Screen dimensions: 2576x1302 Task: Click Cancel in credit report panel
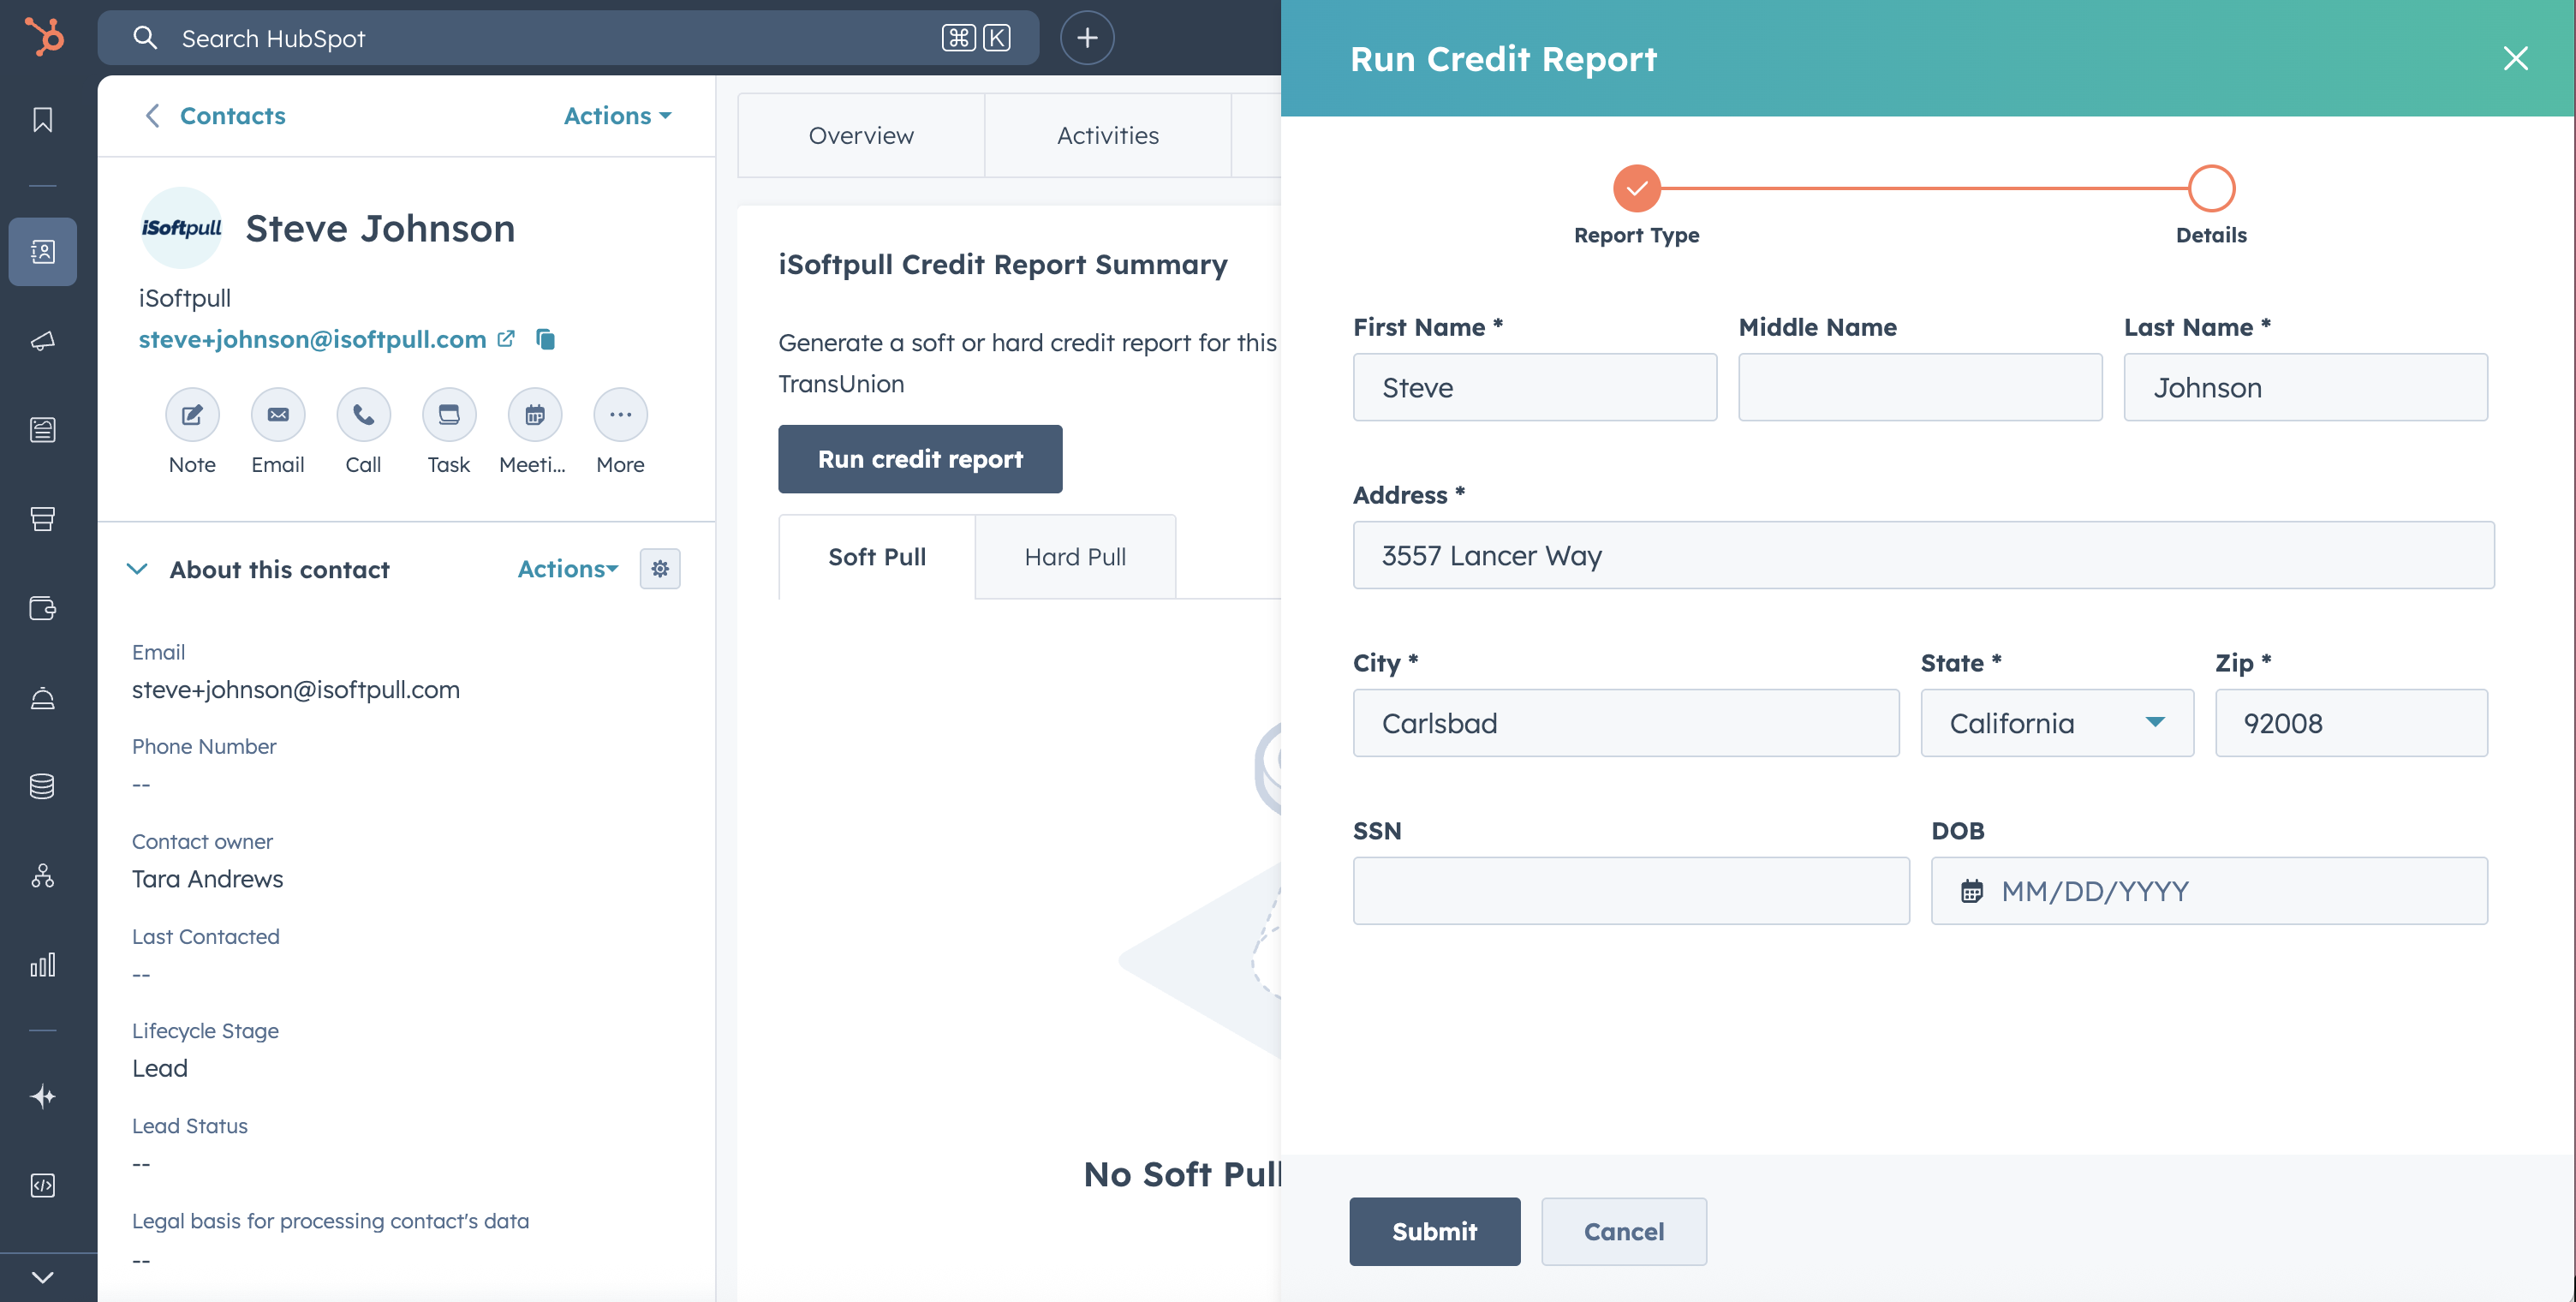pyautogui.click(x=1623, y=1231)
